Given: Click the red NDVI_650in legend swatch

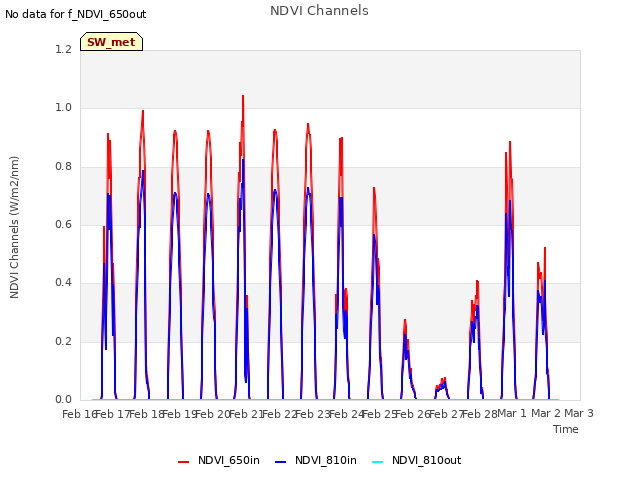Looking at the screenshot, I should tap(184, 462).
